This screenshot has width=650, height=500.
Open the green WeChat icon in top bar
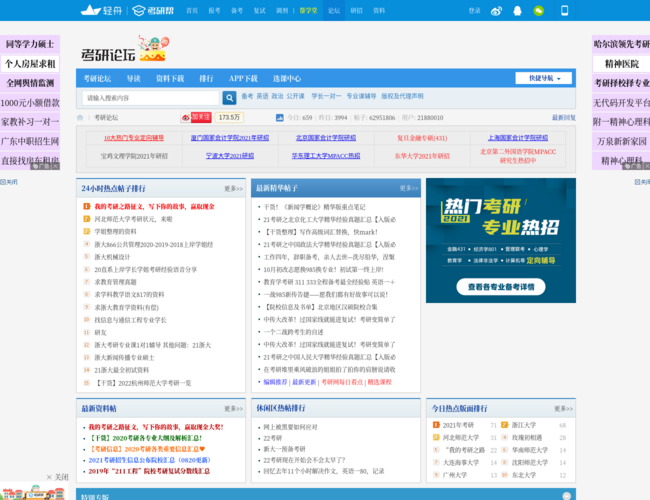coord(538,11)
